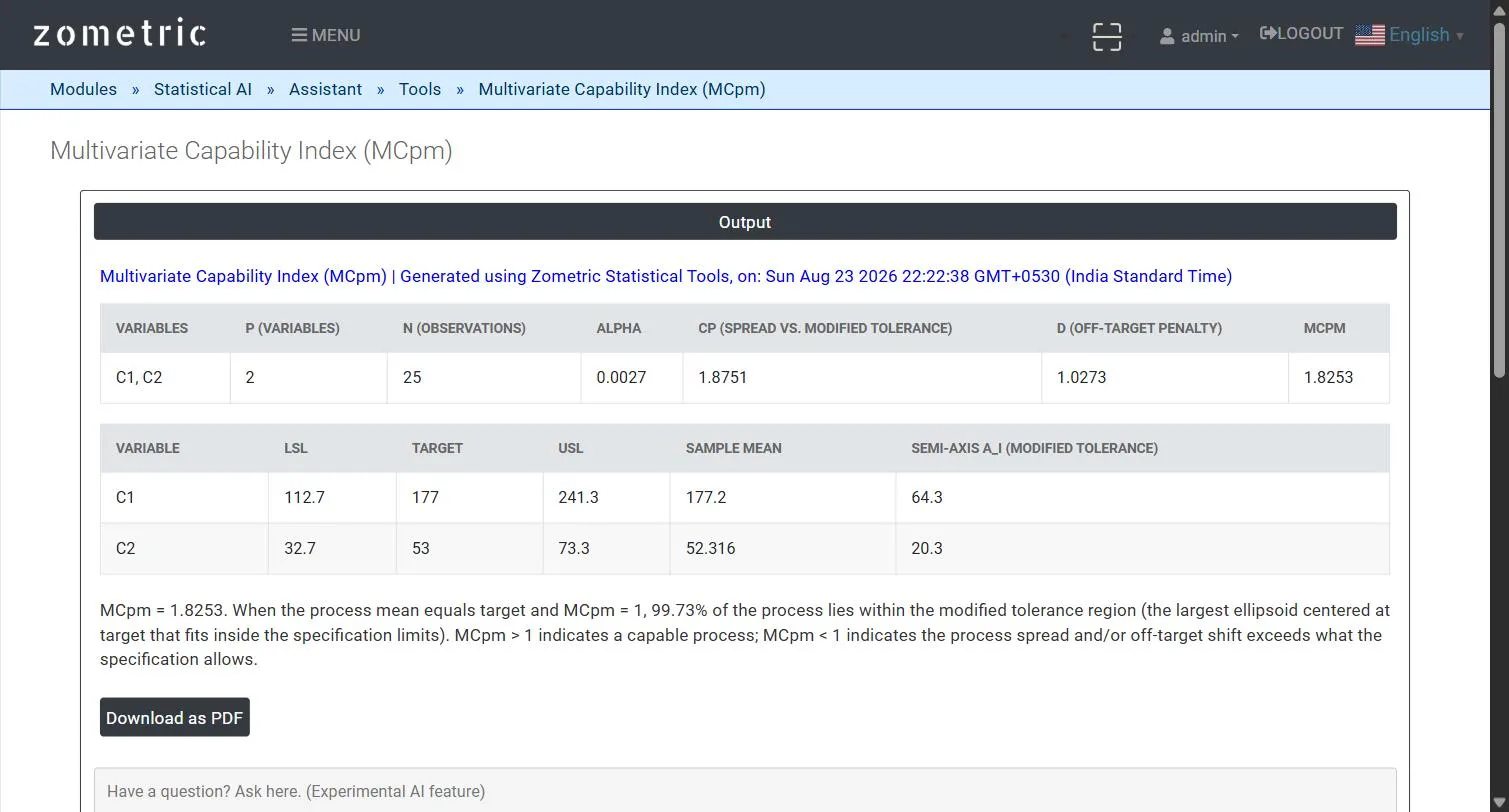Open the admin user dropdown
The image size is (1509, 812).
pos(1199,36)
